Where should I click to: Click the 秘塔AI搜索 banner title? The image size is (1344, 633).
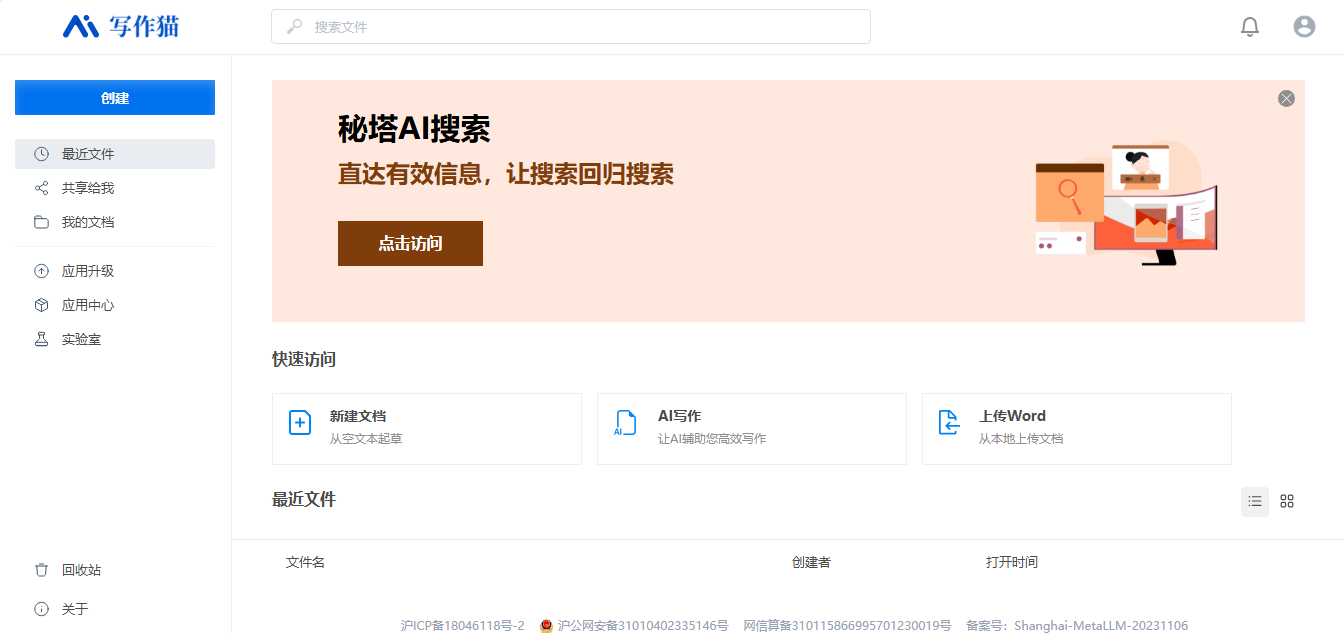pos(414,129)
